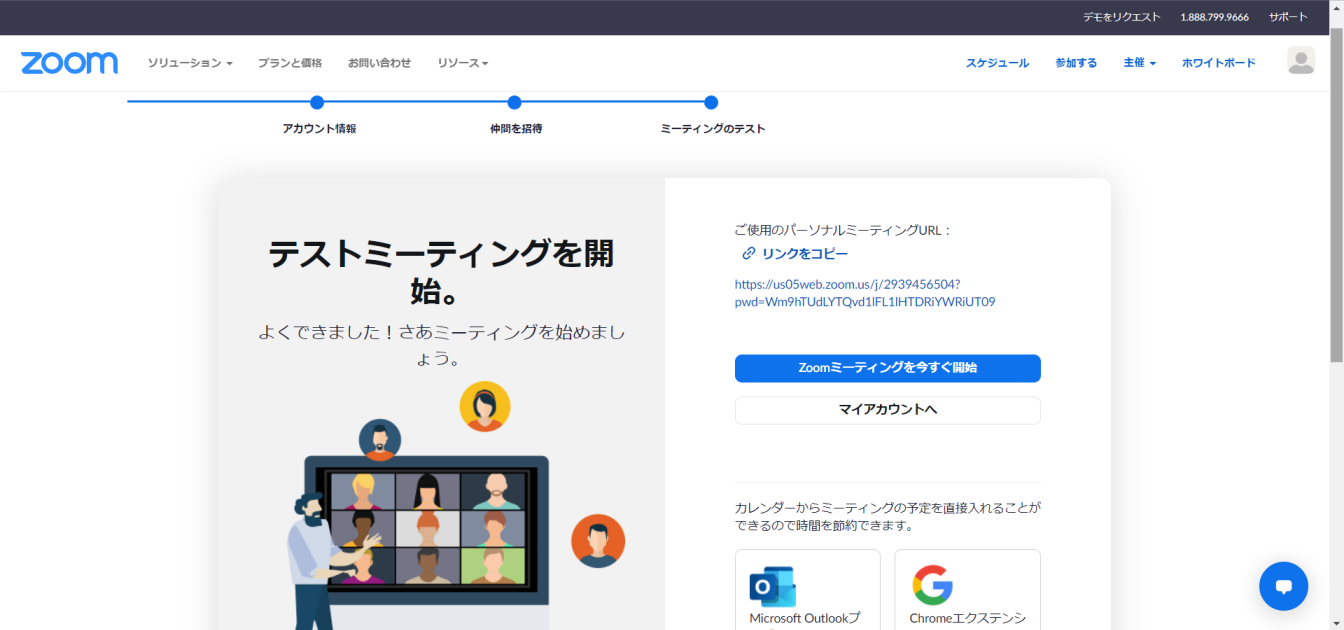Screen dimensions: 1344x630
Task: Open the personal meeting URL link
Action: (x=864, y=293)
